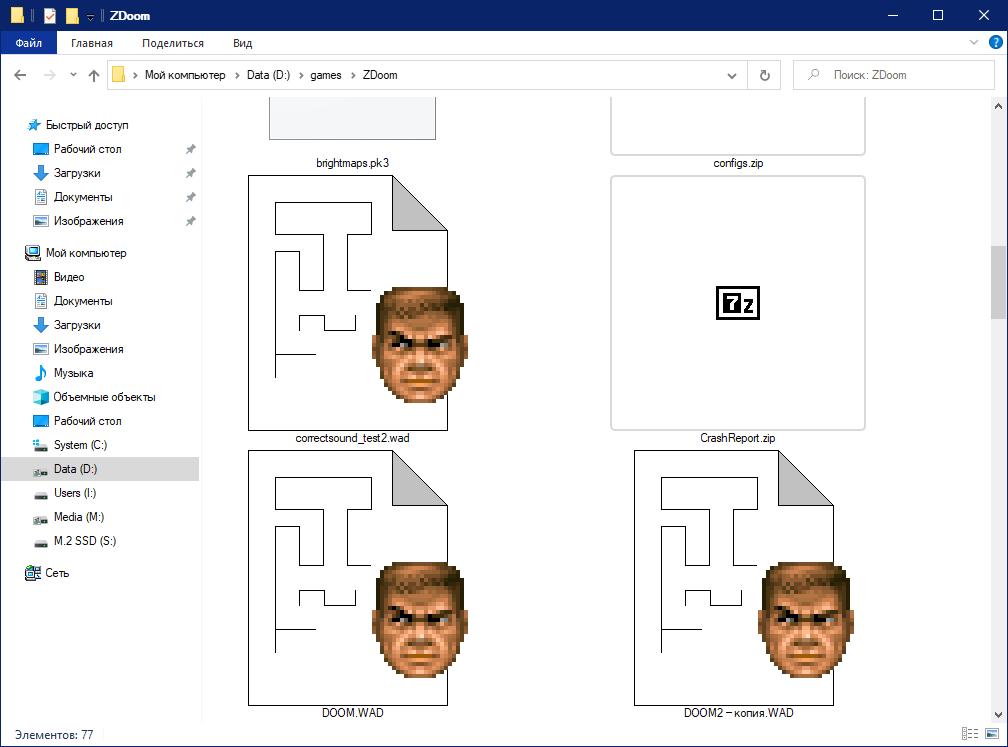Select the configs.zip file name
The height and width of the screenshot is (747, 1008).
tap(738, 163)
